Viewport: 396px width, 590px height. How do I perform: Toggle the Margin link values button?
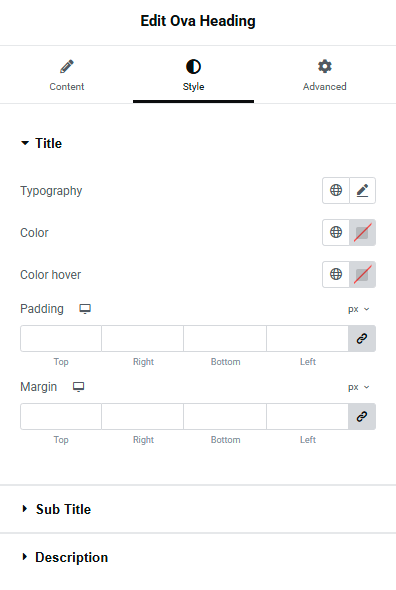[x=362, y=417]
